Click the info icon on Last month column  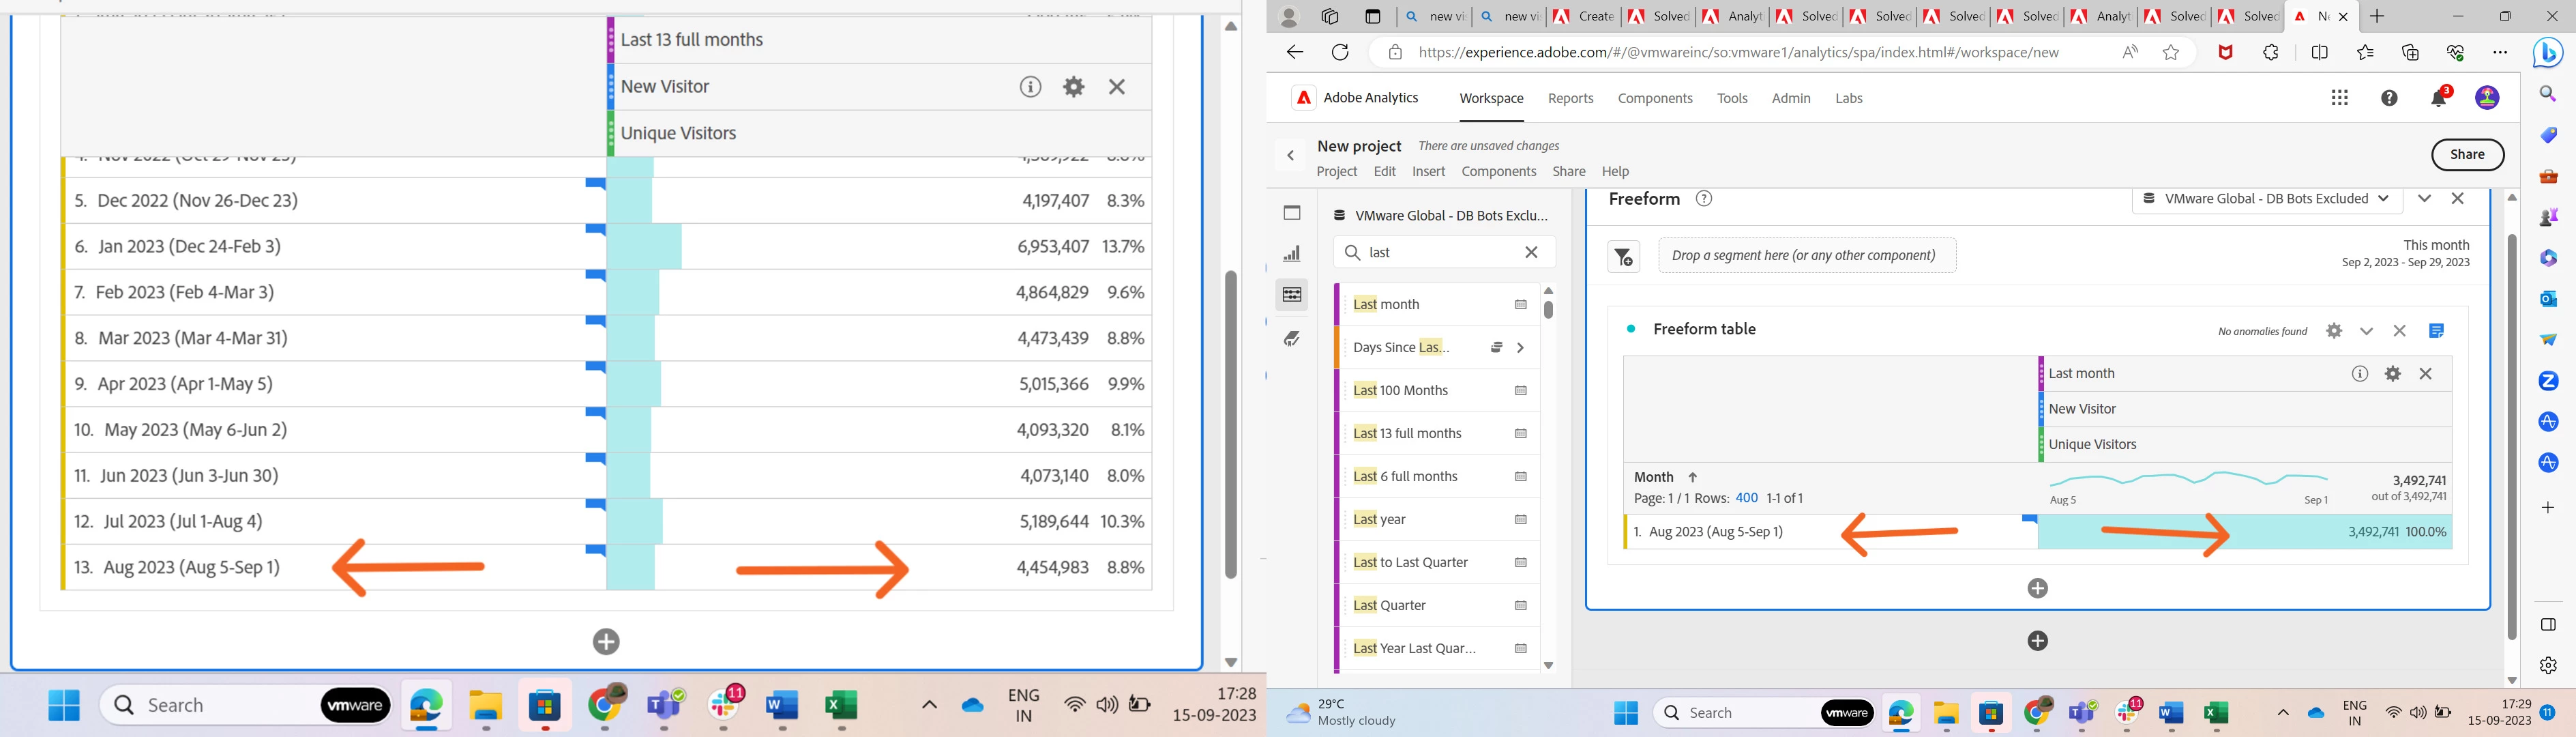pos(2360,374)
